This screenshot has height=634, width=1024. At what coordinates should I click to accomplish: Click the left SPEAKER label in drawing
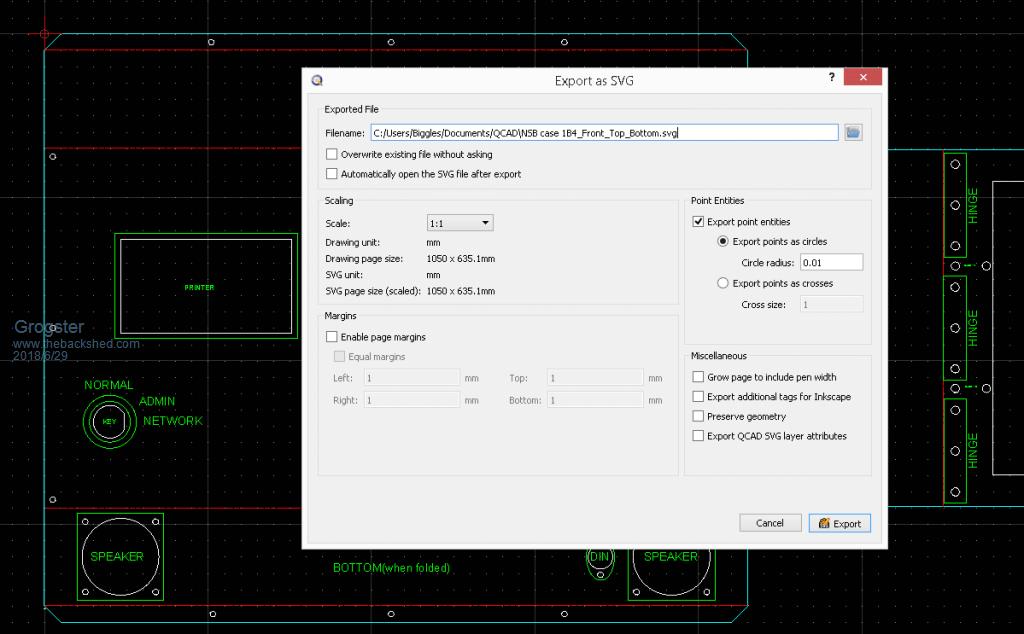click(x=117, y=556)
